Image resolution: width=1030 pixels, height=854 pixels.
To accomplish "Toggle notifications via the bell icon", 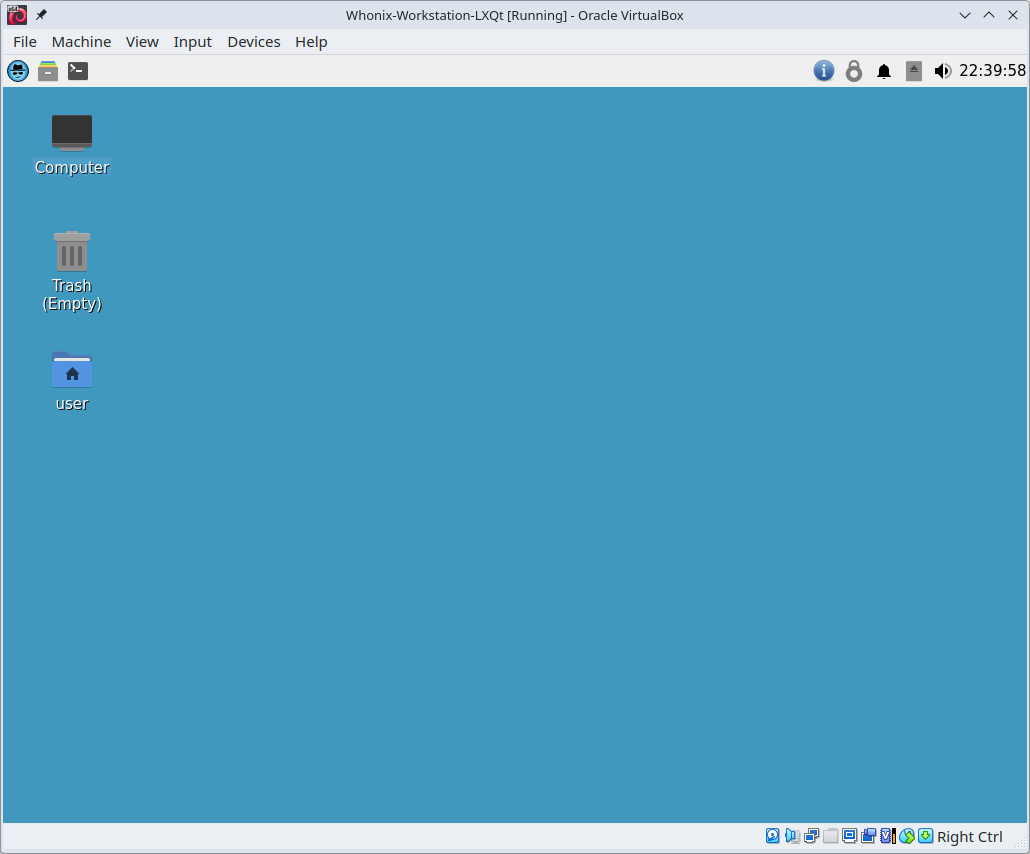I will [884, 71].
